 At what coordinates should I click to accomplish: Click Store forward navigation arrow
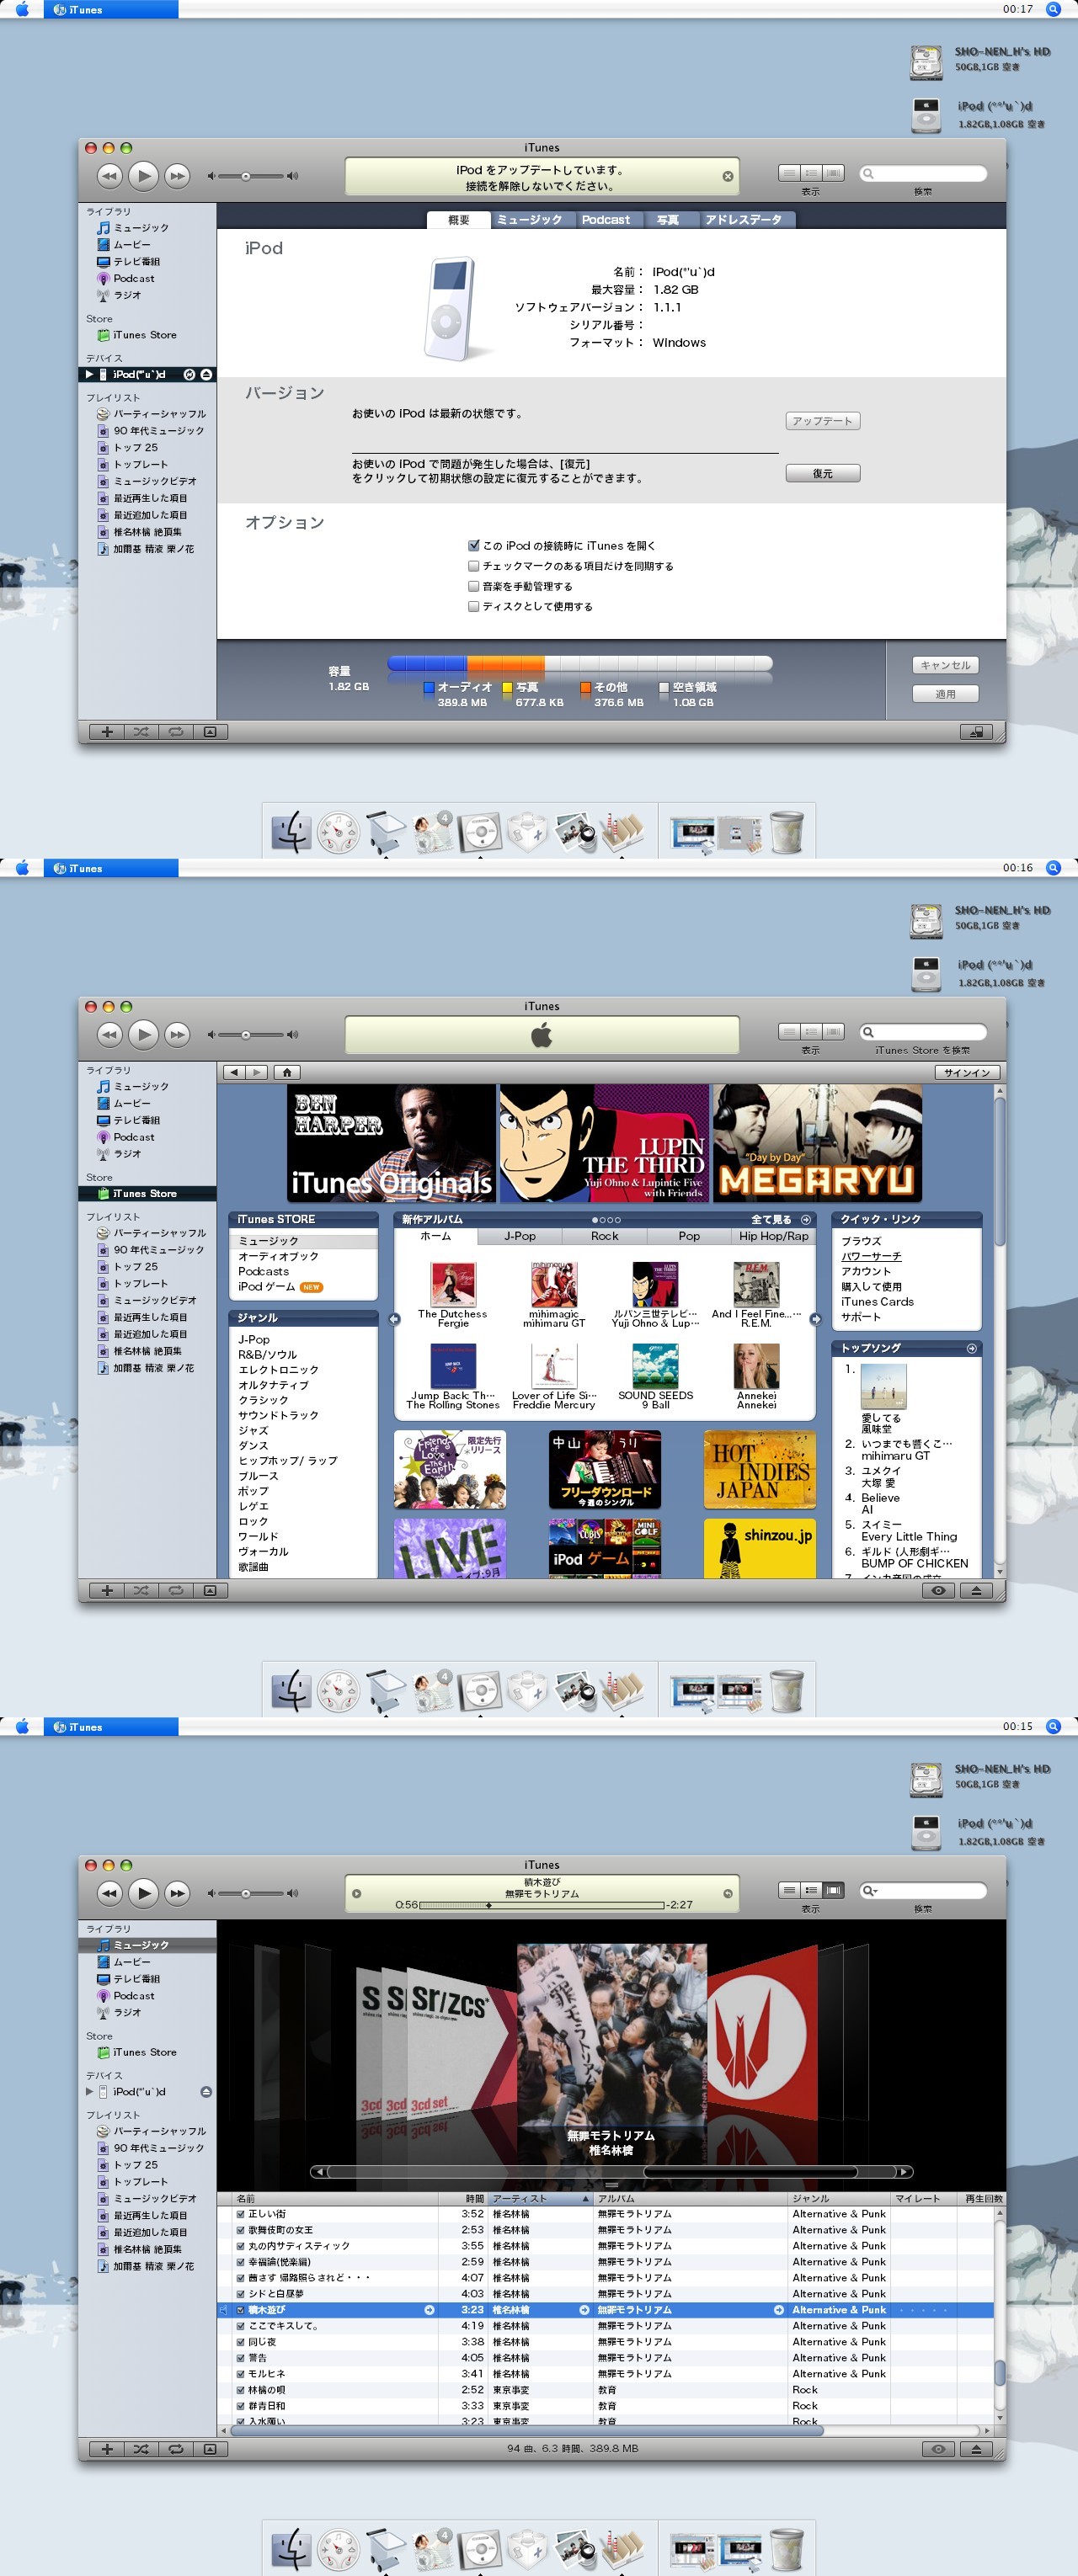pyautogui.click(x=257, y=1073)
